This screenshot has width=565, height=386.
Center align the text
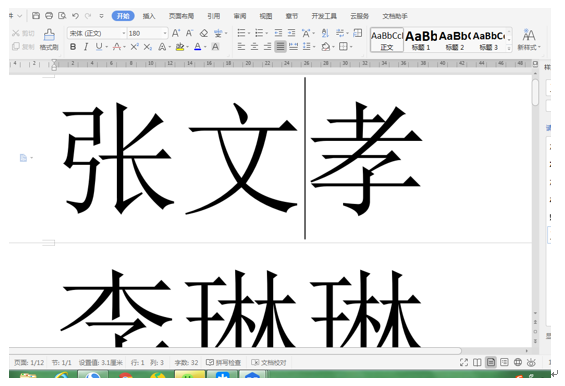click(x=254, y=46)
